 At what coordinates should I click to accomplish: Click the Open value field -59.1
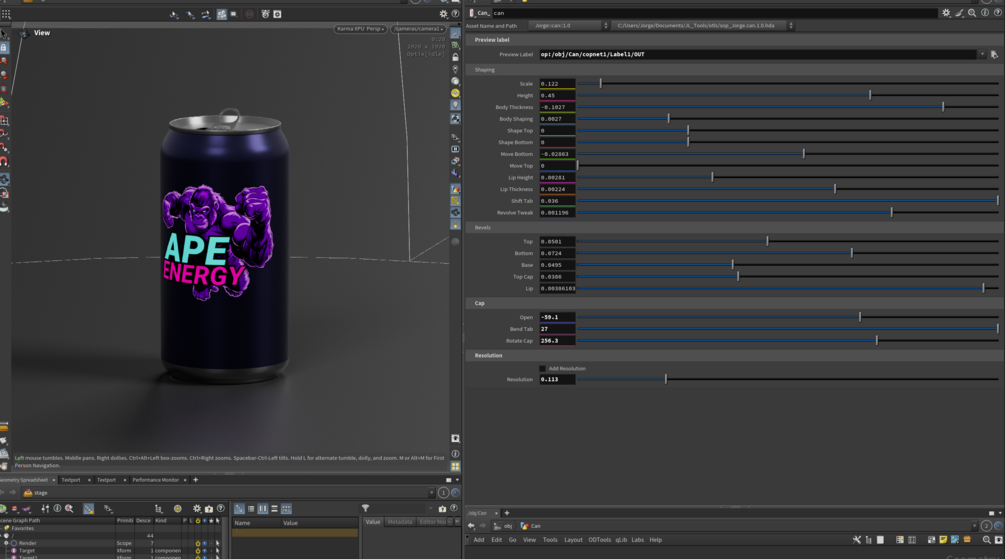tap(557, 317)
